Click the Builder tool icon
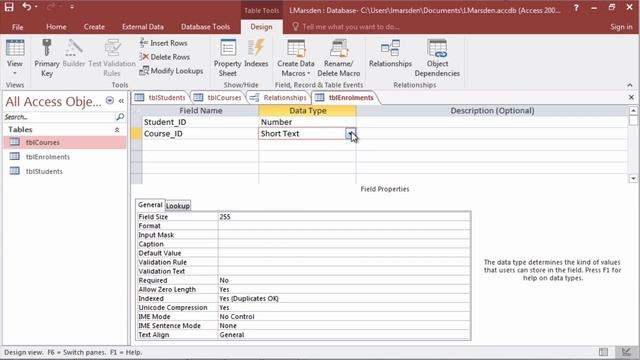 pos(74,53)
